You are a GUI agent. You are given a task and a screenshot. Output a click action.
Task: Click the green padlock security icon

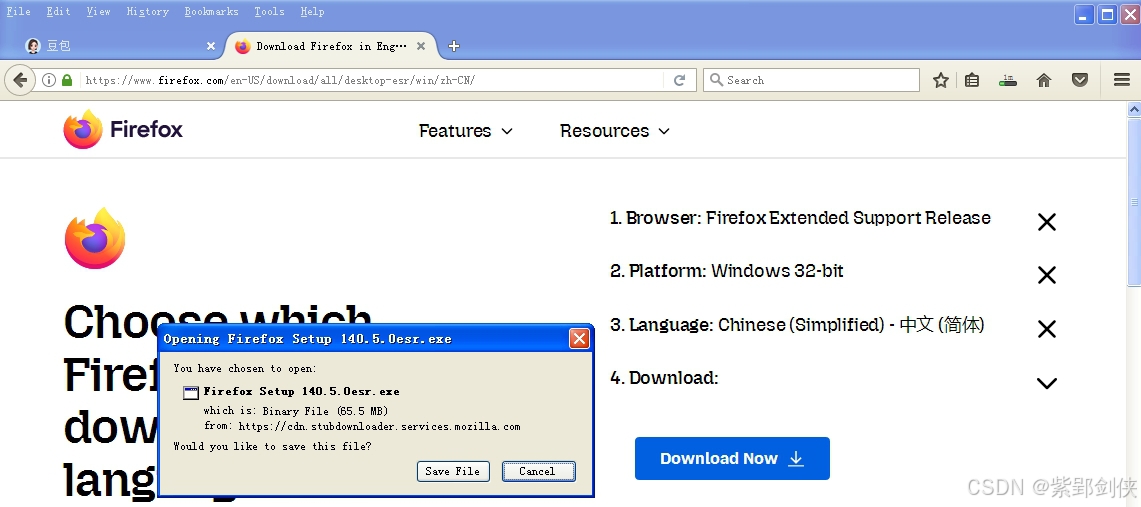click(67, 80)
